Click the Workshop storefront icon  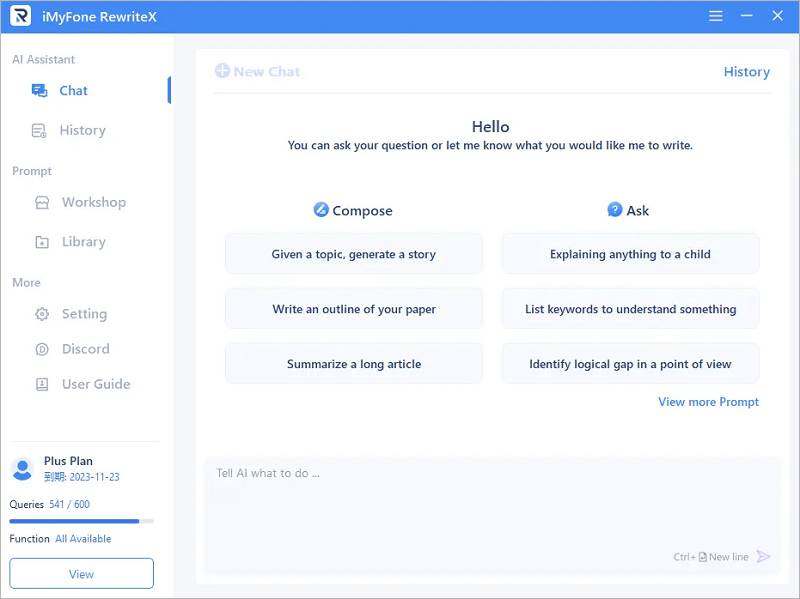42,203
